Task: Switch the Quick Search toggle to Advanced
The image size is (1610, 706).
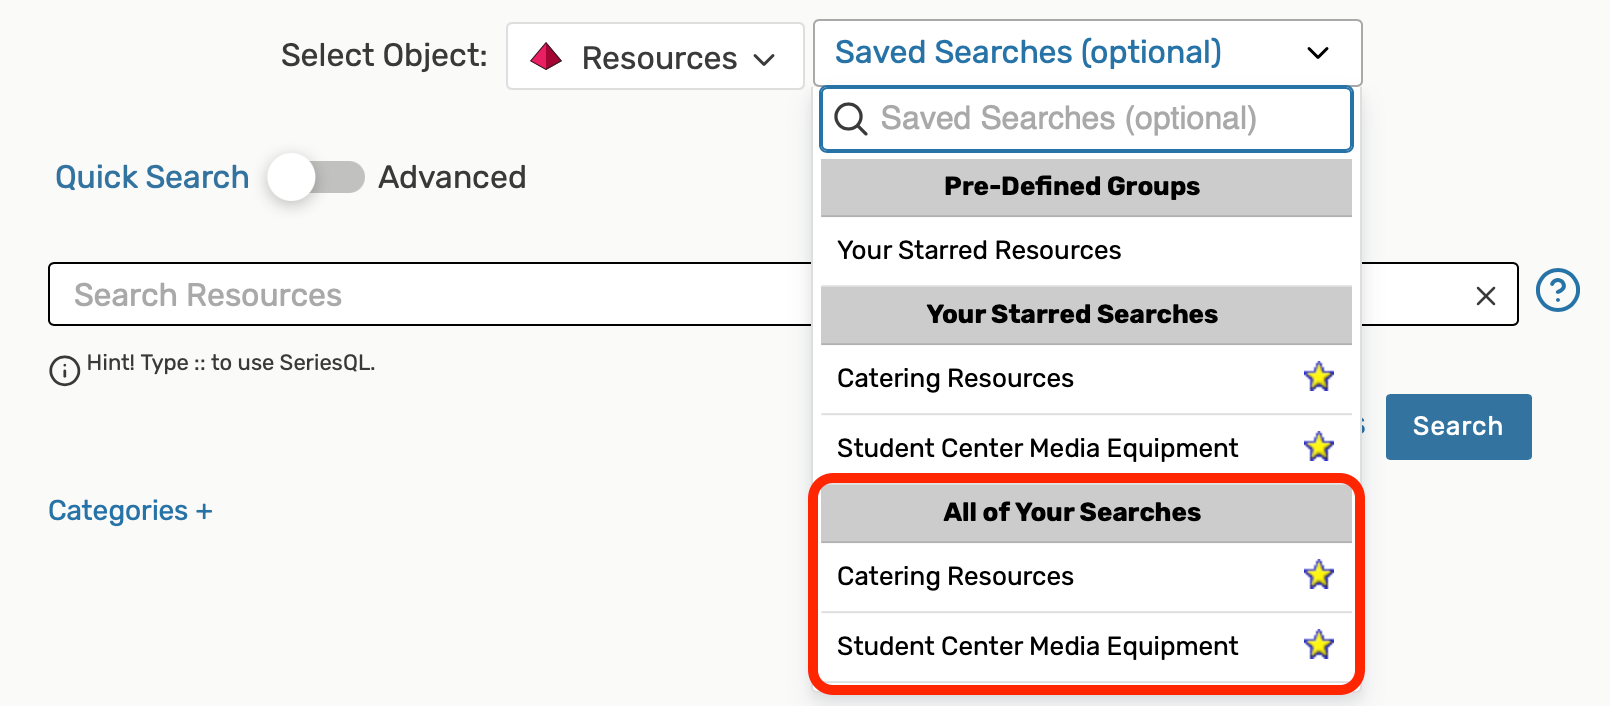Action: point(315,178)
